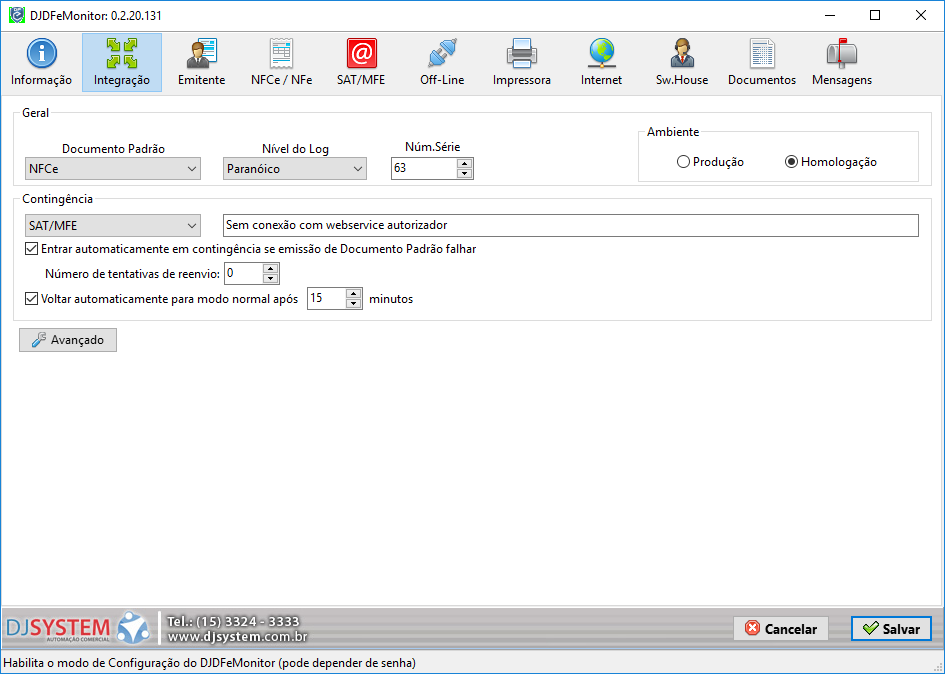
Task: Increase the Núm.Série value
Action: point(464,163)
